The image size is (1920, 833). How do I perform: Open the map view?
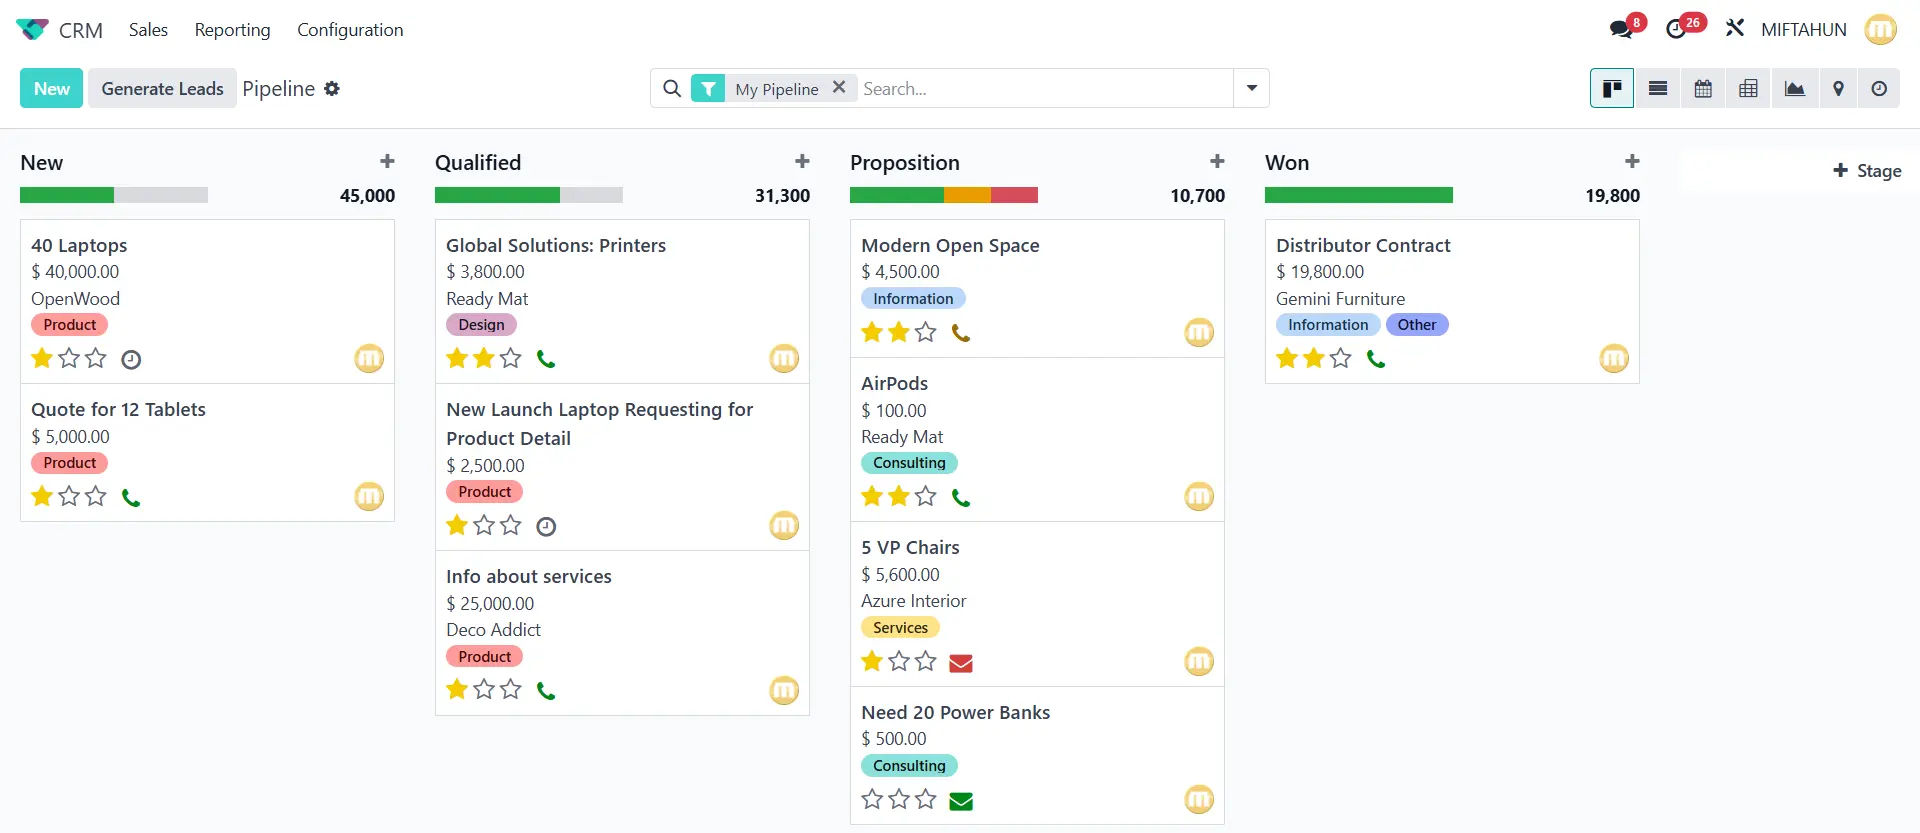(x=1838, y=89)
